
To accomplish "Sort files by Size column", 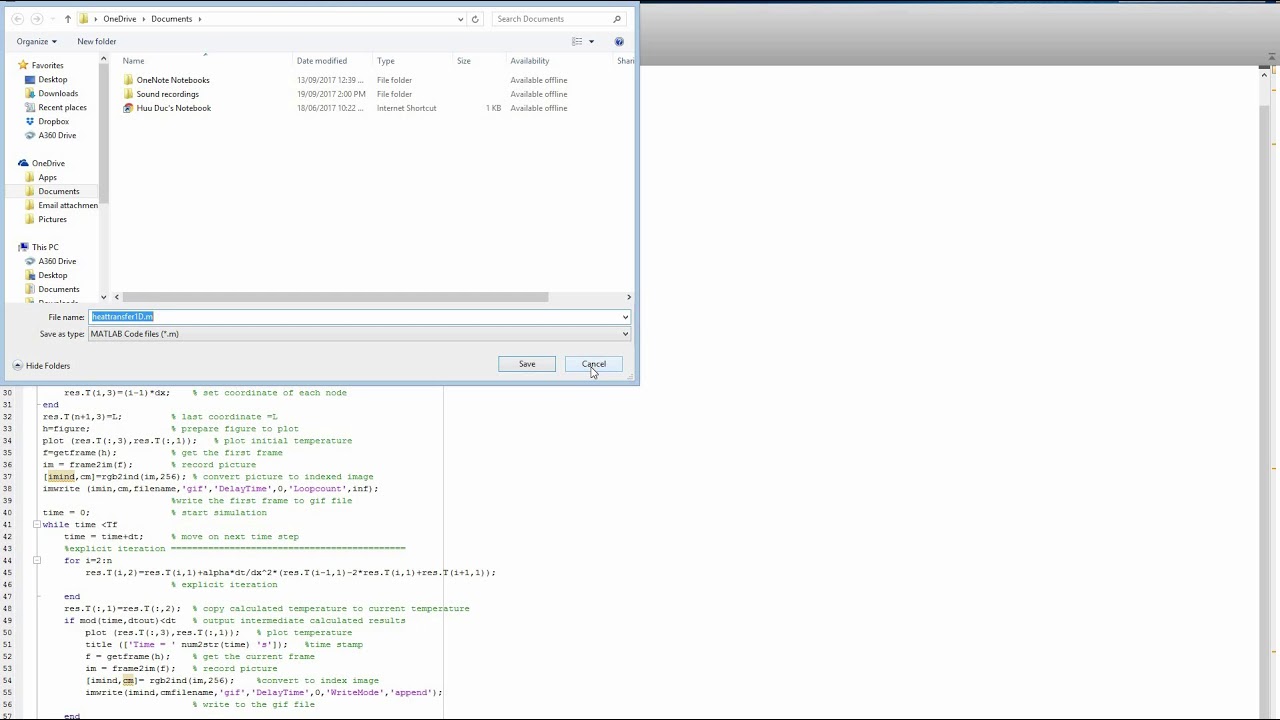I will pos(464,61).
